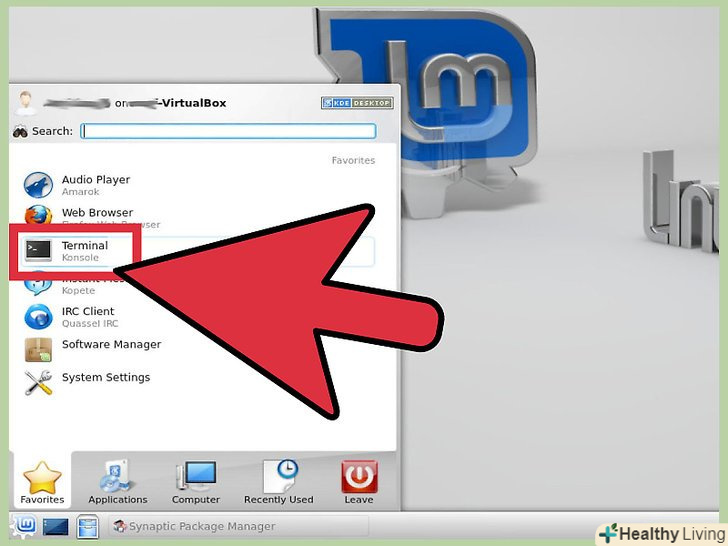Click the "Audio Player" label
The height and width of the screenshot is (546, 728).
pos(96,180)
